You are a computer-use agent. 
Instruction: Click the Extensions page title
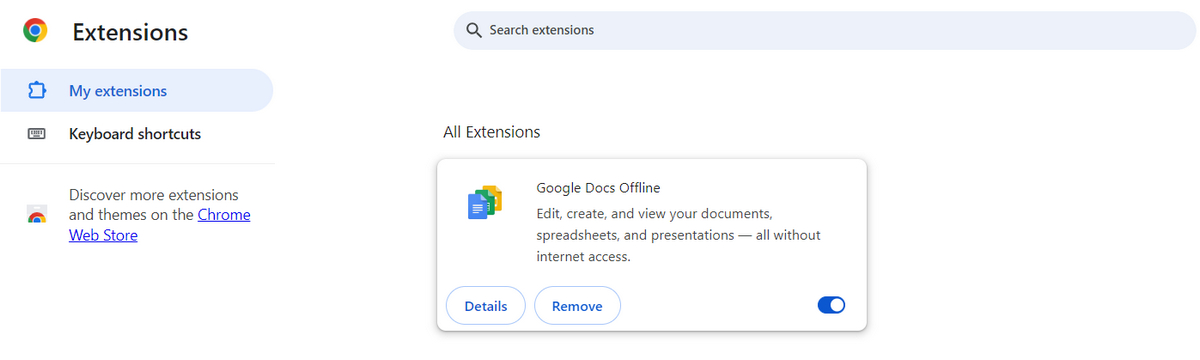coord(130,32)
